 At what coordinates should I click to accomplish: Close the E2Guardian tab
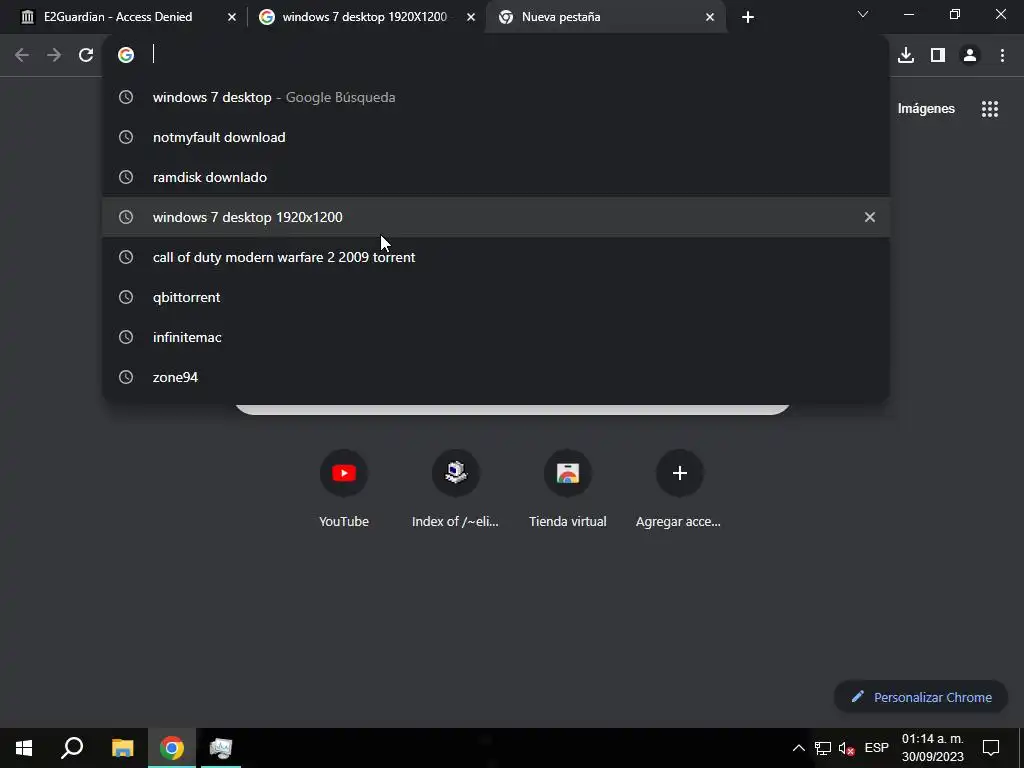pyautogui.click(x=231, y=17)
